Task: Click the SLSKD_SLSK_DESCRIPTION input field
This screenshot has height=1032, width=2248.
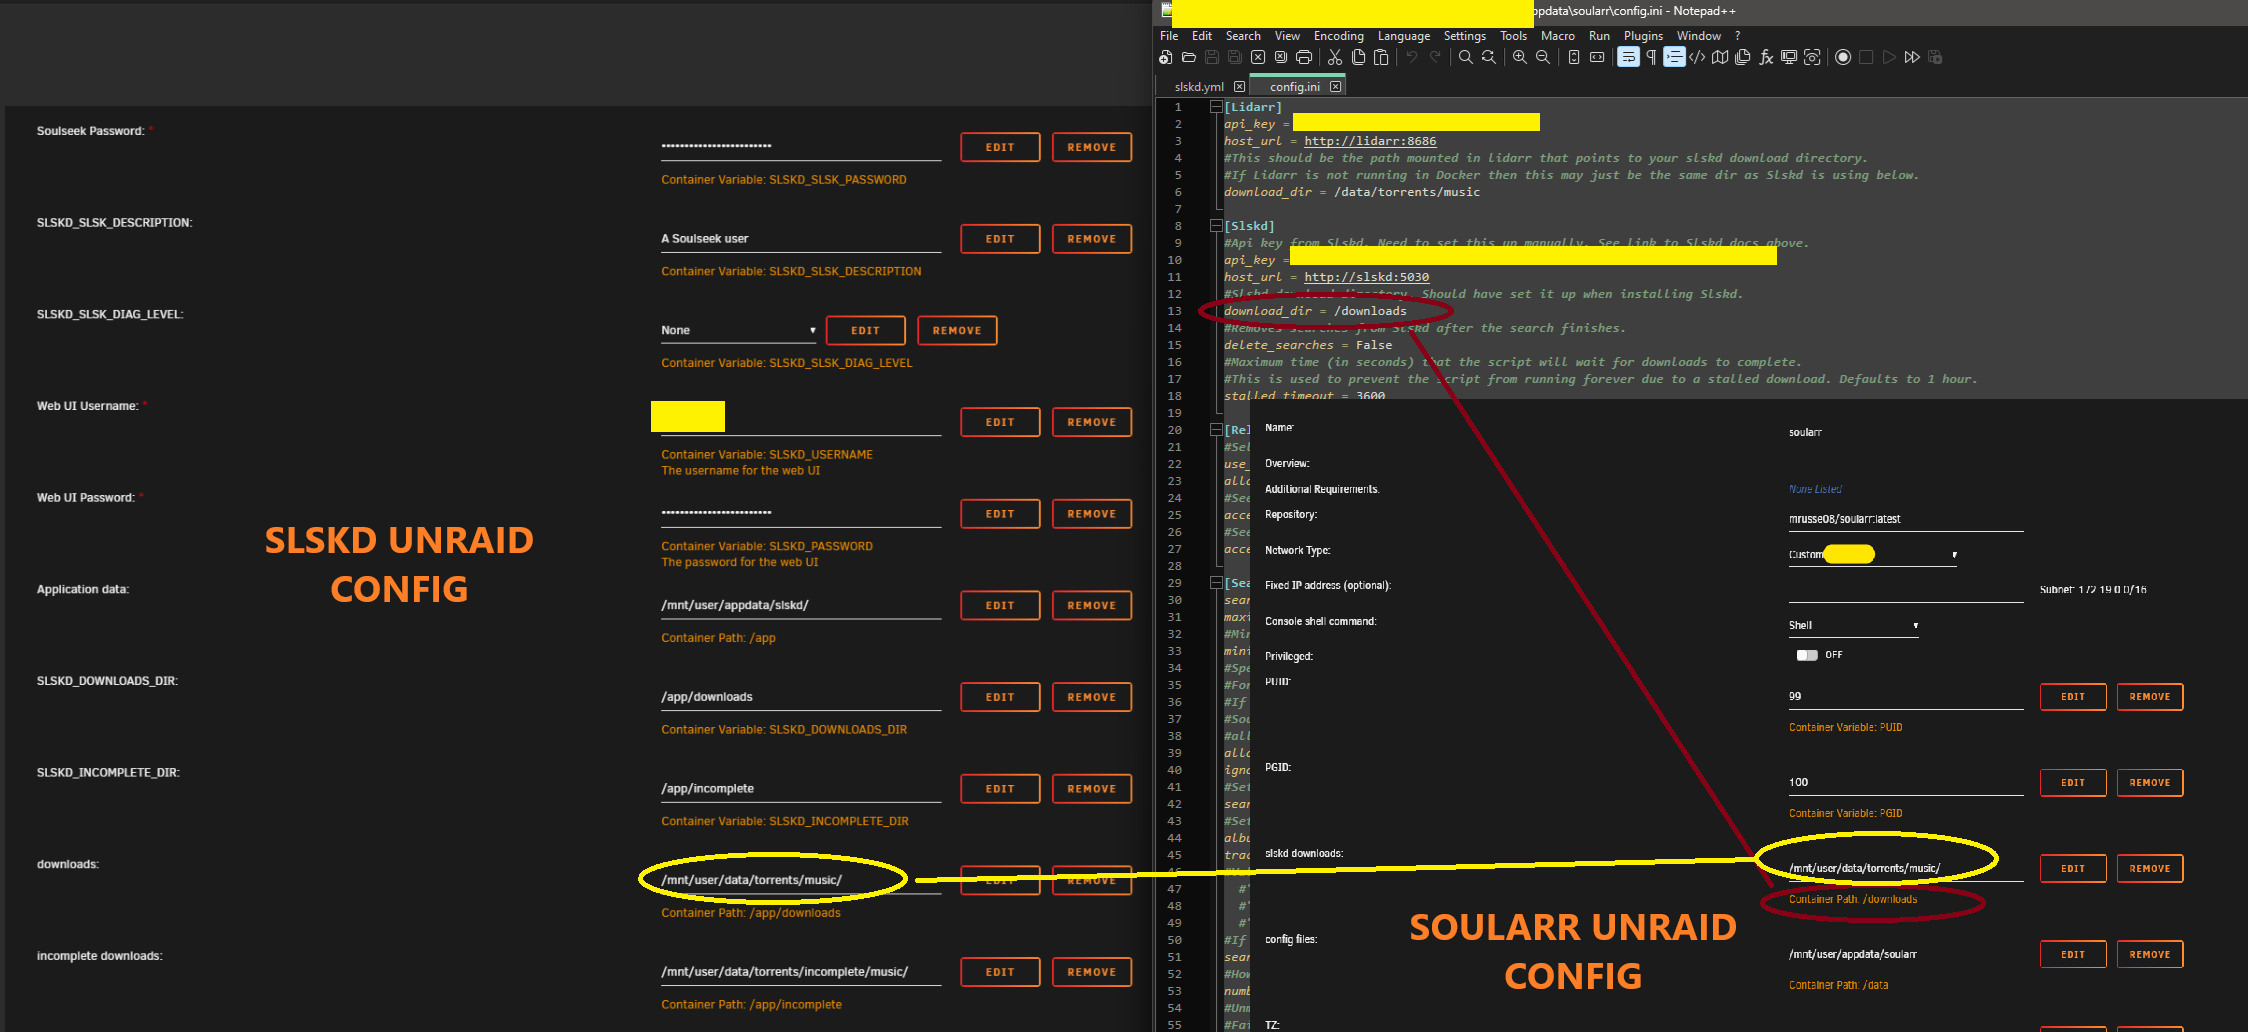Action: point(801,239)
